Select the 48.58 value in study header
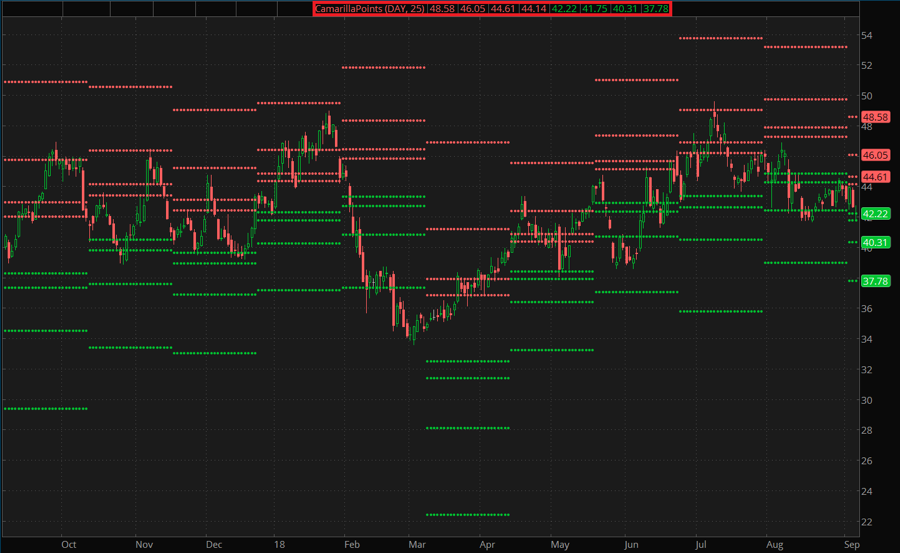Screen dimensions: 900x553 tap(442, 9)
